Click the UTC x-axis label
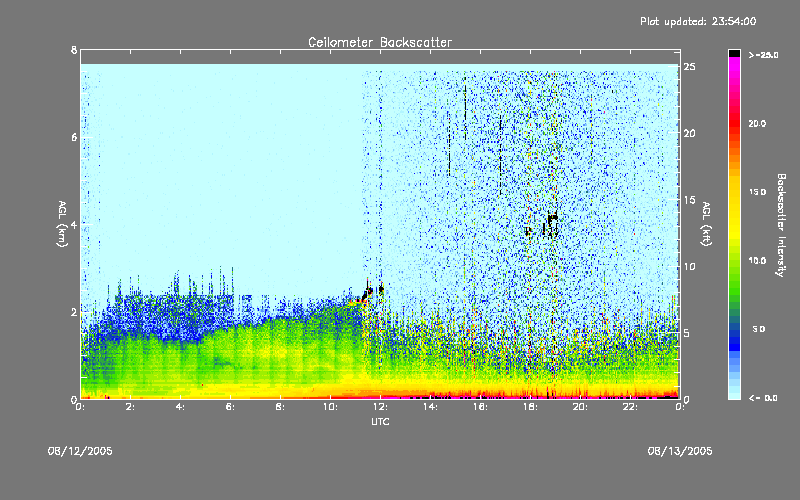Screen dimensions: 800x500 tap(380, 421)
